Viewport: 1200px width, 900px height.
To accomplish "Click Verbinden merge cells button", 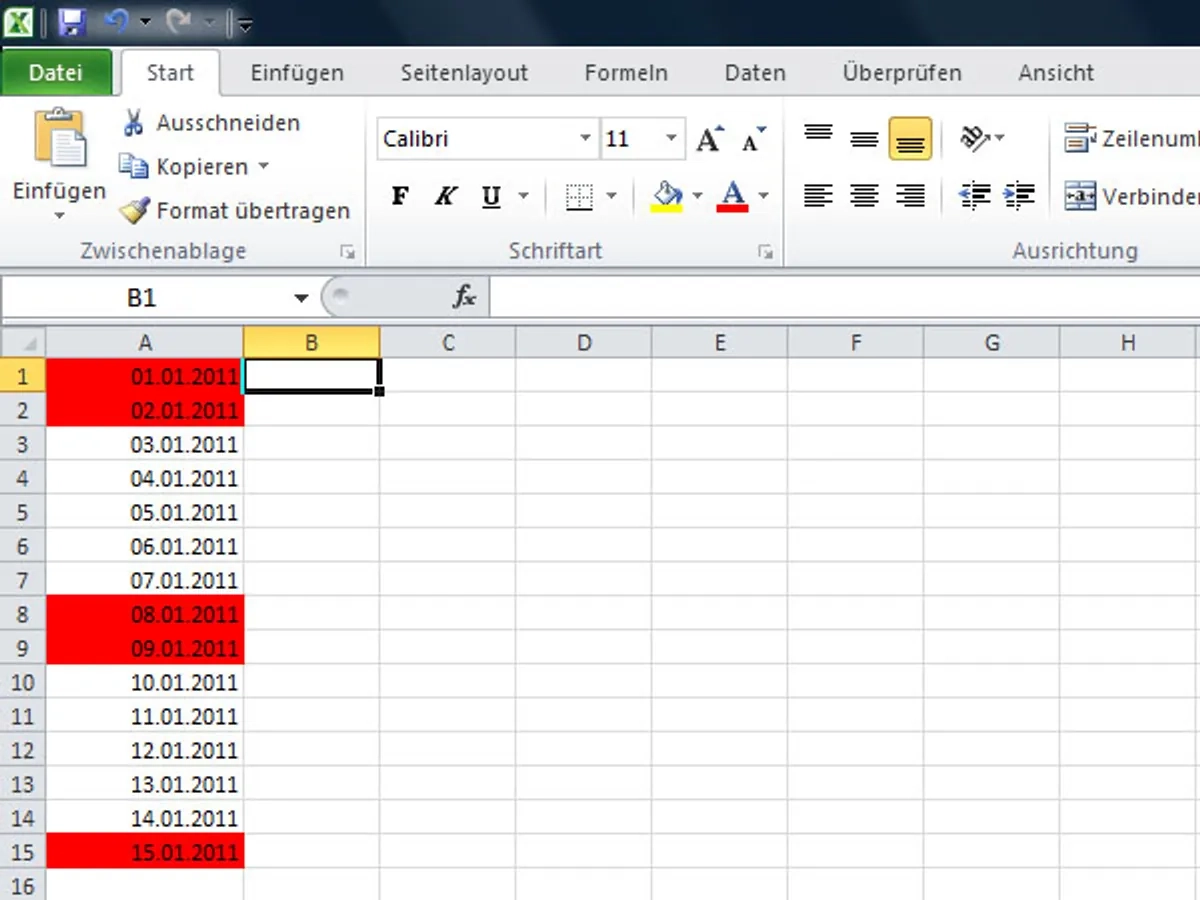I will pos(1130,196).
